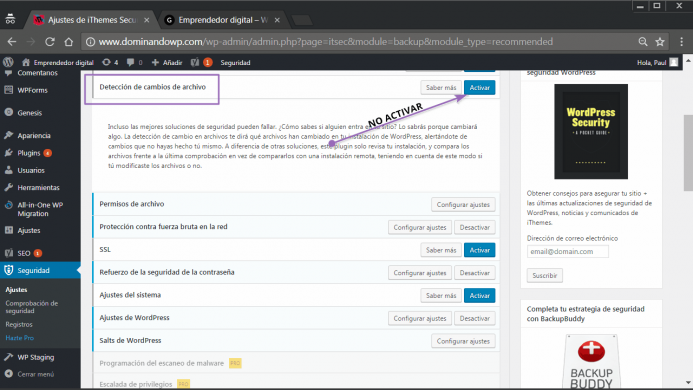Click the site info icon beside URL

point(90,42)
